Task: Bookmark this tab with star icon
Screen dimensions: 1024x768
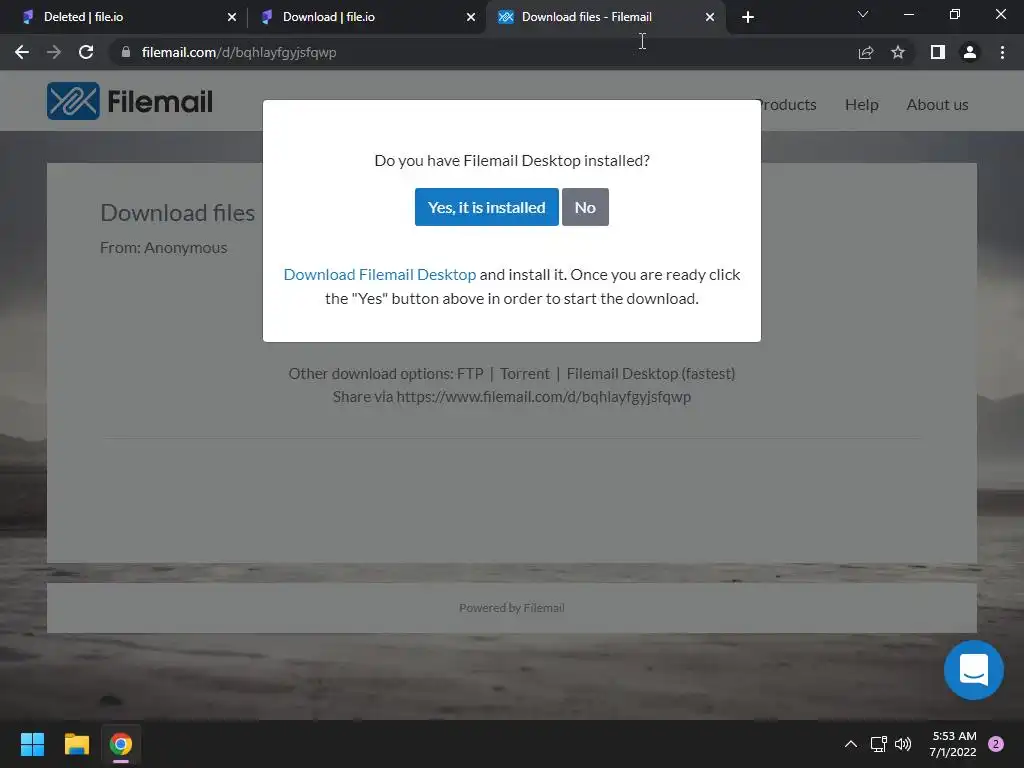Action: (x=898, y=52)
